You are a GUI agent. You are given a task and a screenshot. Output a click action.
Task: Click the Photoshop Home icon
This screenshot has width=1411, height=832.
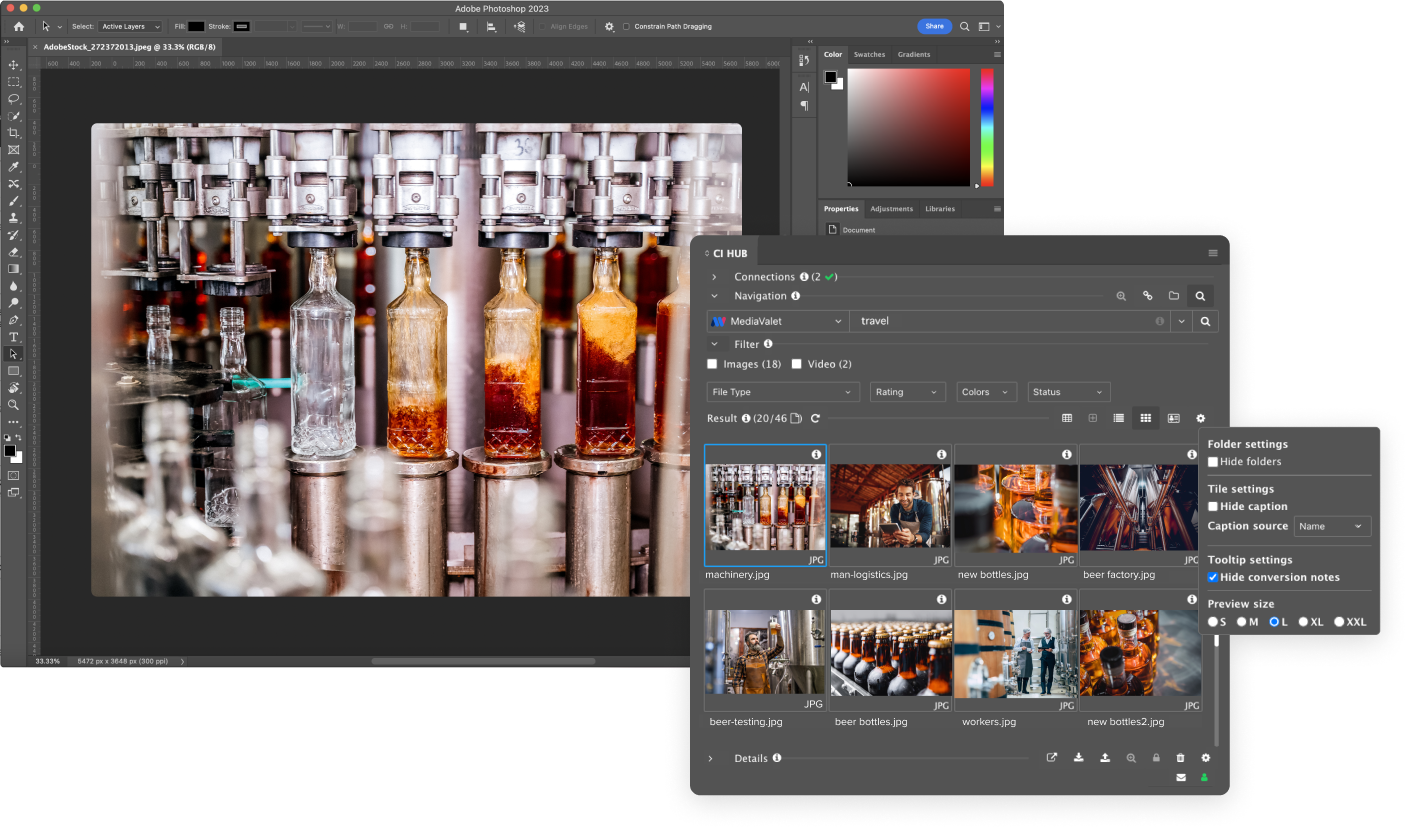(x=18, y=26)
